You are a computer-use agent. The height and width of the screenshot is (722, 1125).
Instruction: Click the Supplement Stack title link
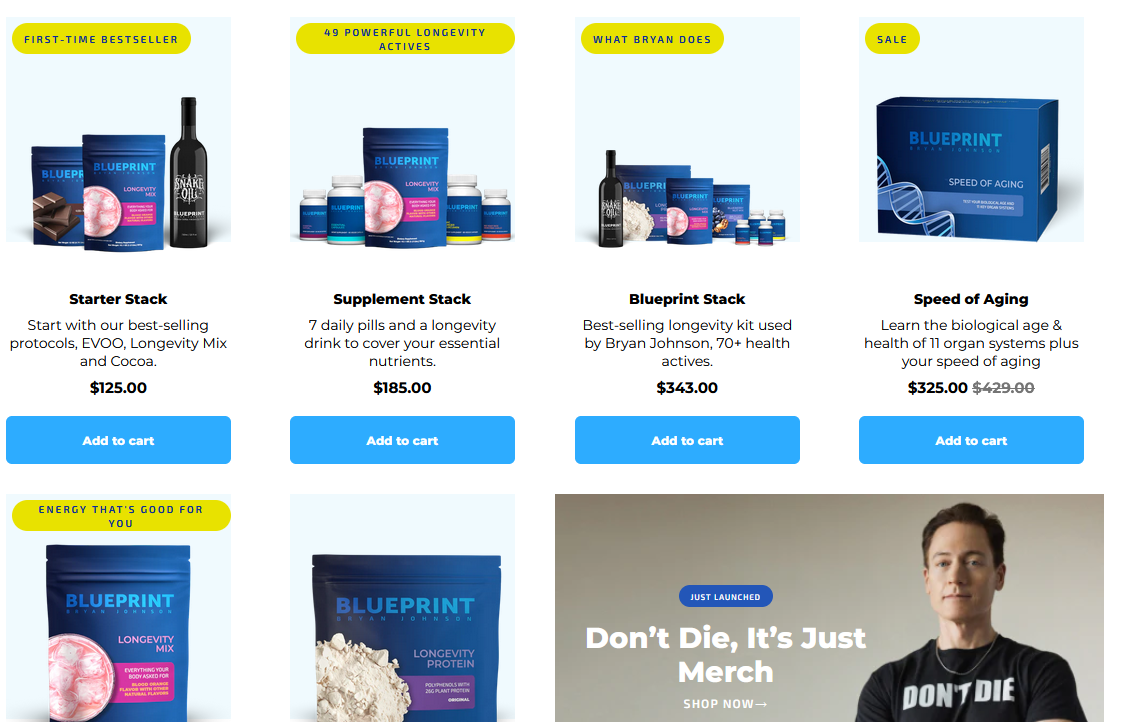(403, 299)
